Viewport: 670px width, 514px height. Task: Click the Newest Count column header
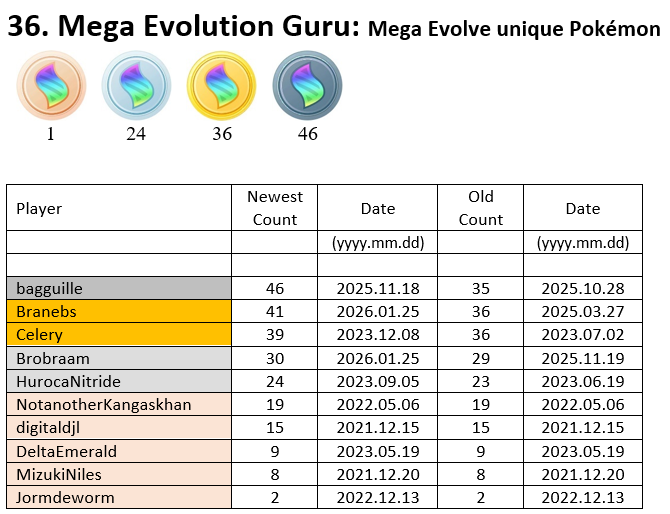[275, 208]
